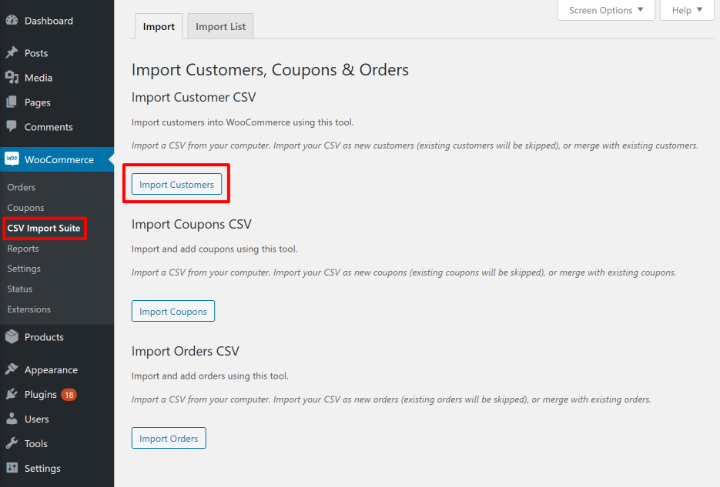Click the Posts pushpin icon
Screen dimensions: 720x487
click(x=12, y=53)
